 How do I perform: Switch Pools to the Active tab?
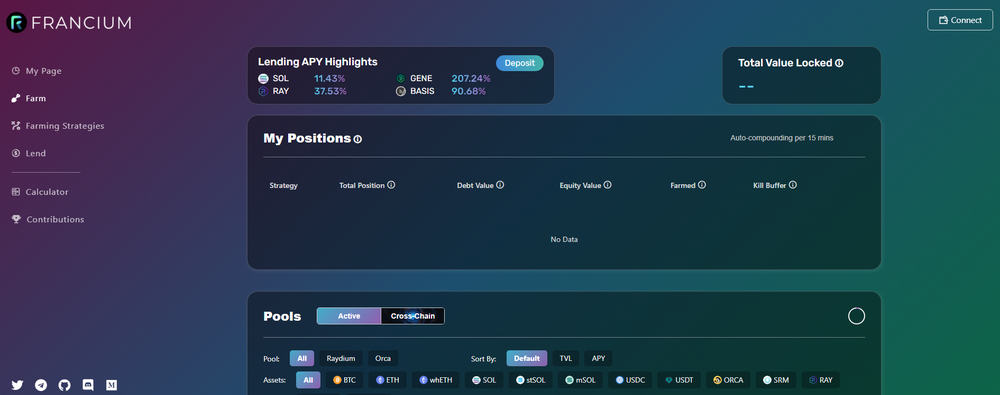tap(349, 316)
